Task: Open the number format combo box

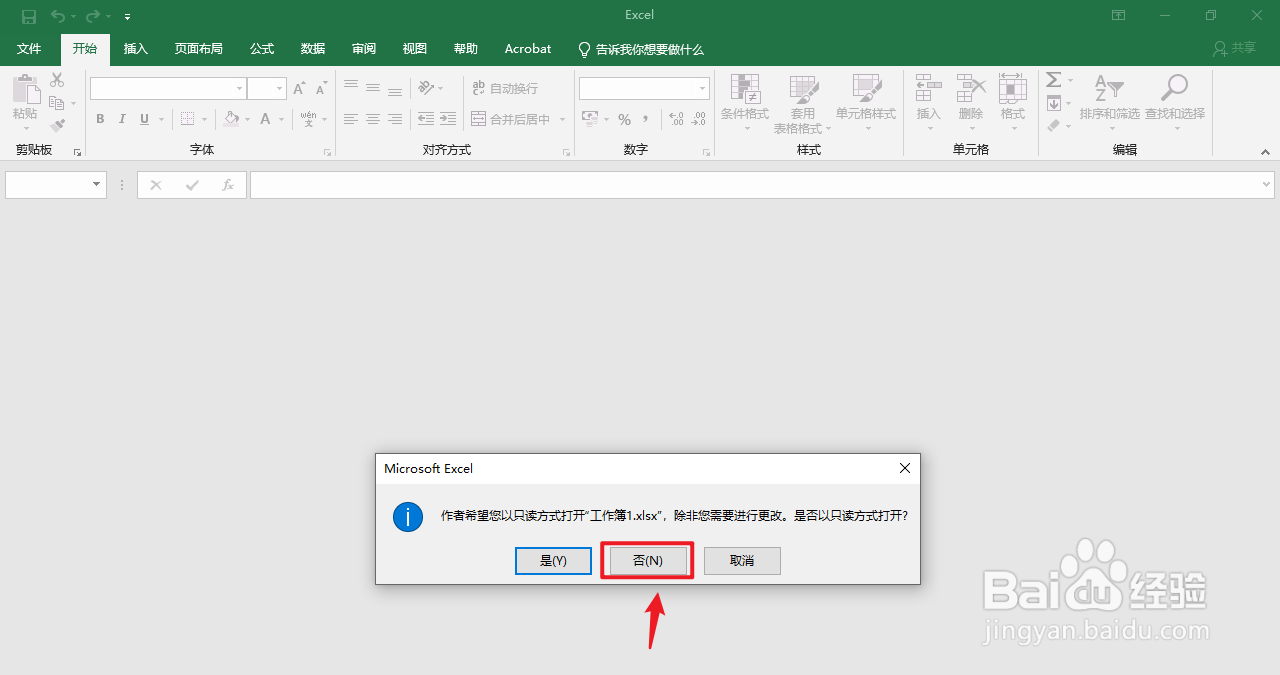Action: 644,89
